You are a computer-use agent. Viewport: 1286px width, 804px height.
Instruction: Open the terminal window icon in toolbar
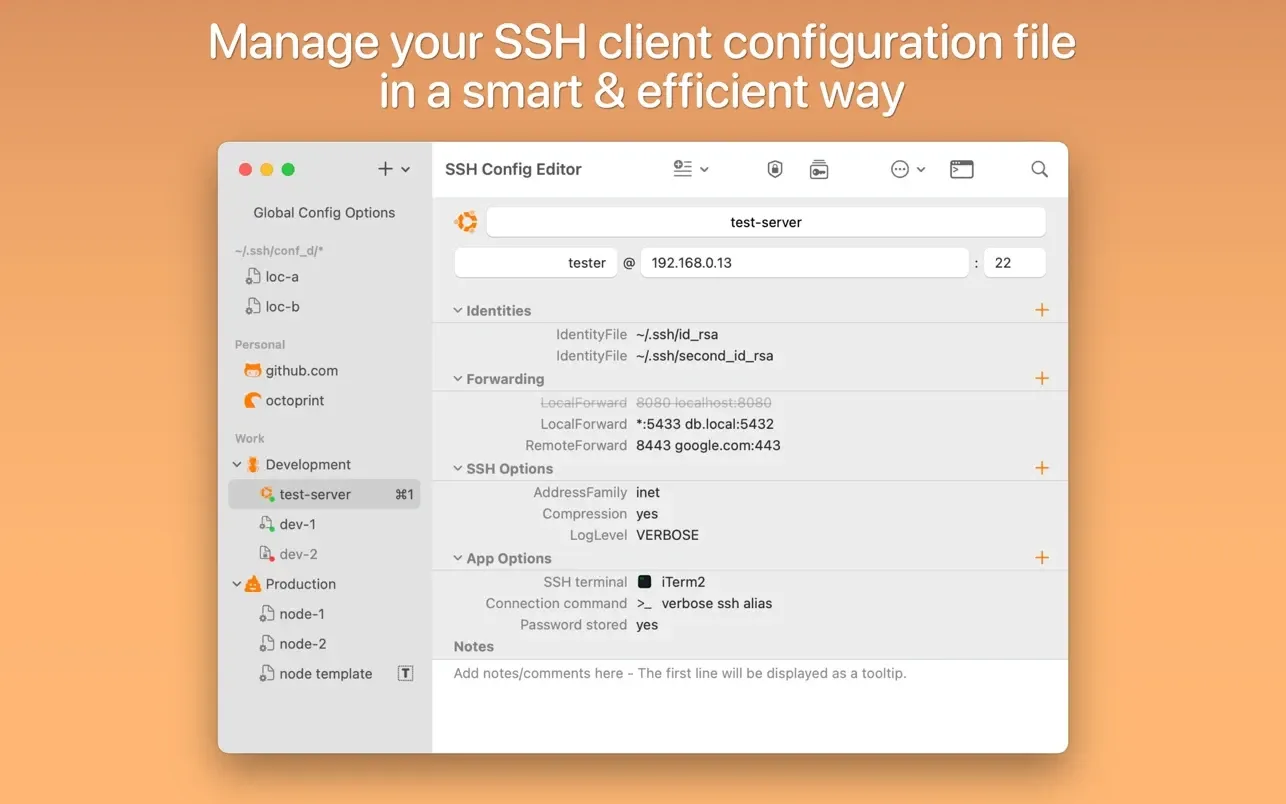[961, 169]
